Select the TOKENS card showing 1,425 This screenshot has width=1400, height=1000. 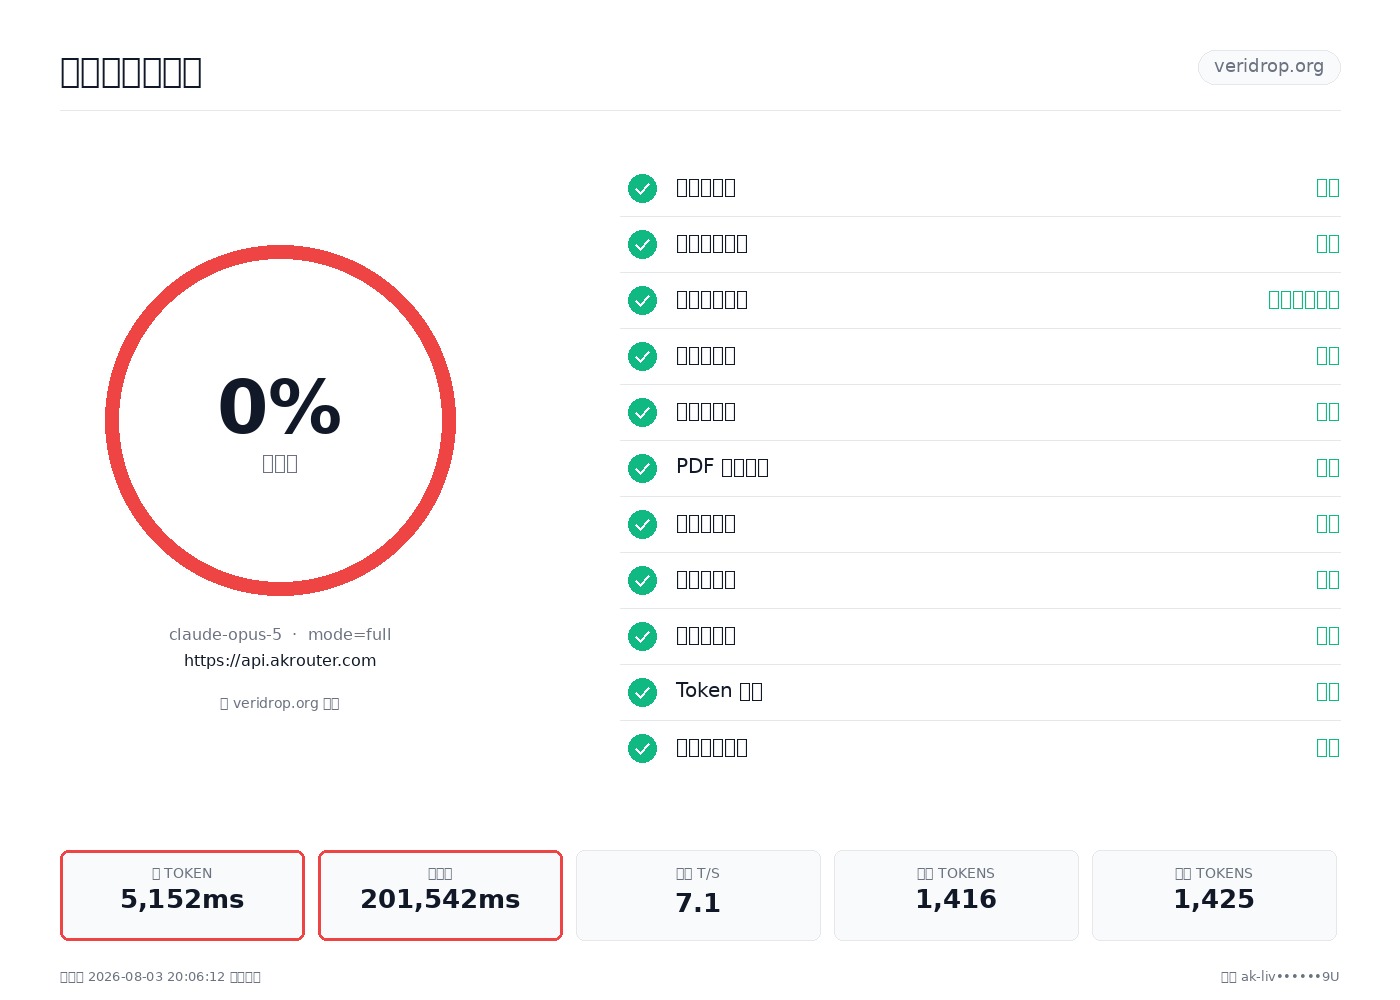(x=1214, y=895)
